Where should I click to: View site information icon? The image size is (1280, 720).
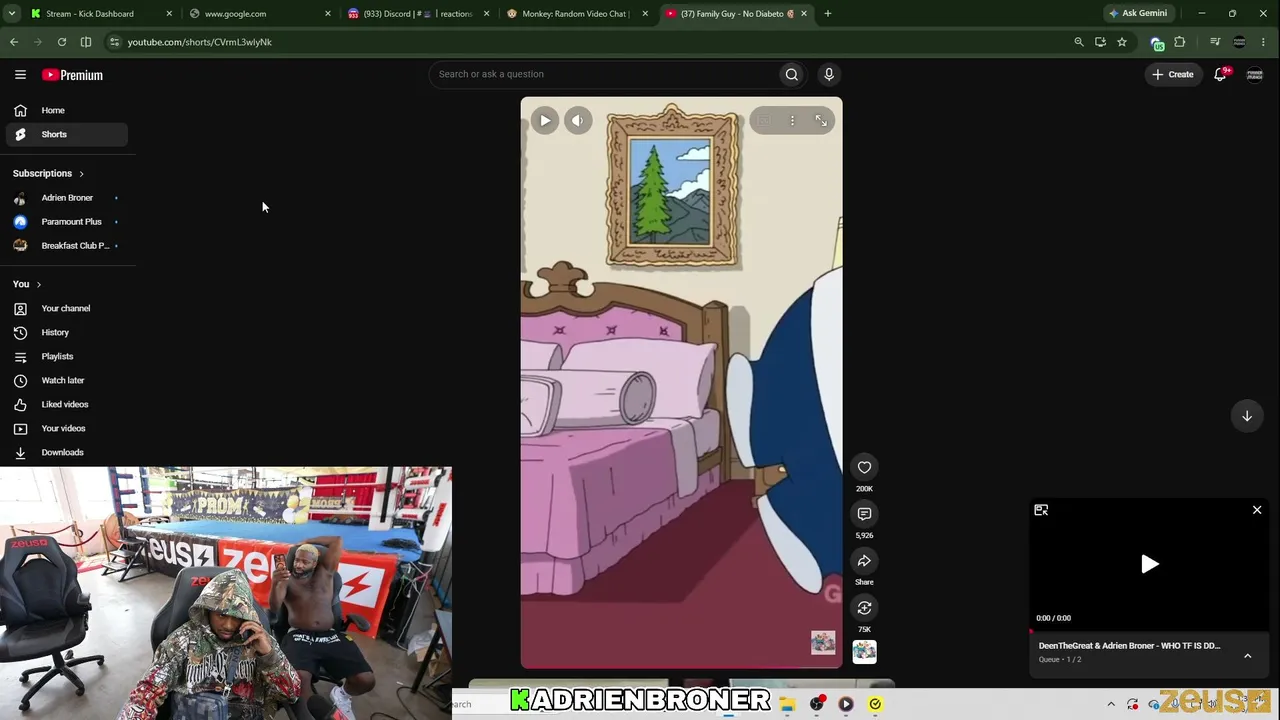(x=115, y=42)
